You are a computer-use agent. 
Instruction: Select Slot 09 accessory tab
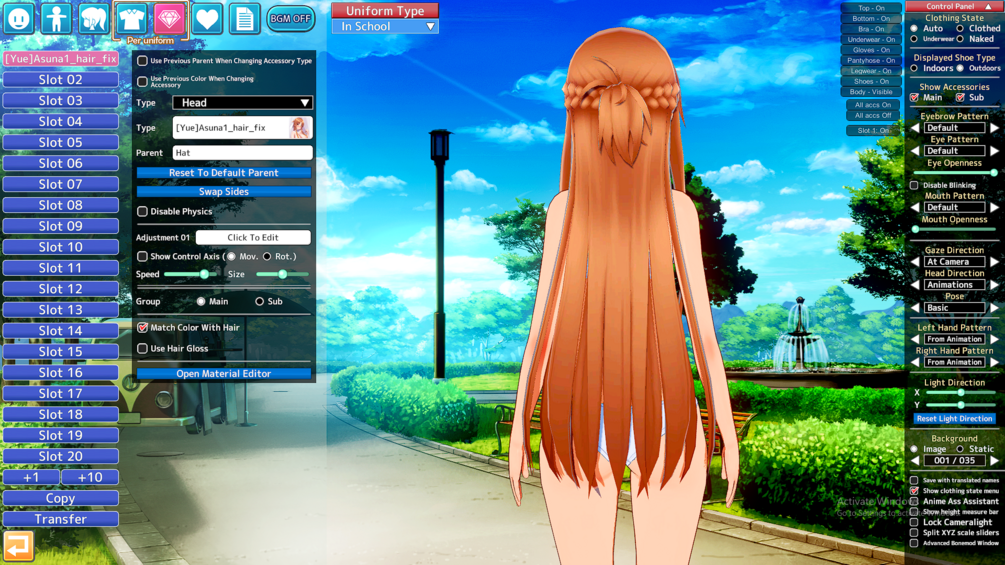pos(60,226)
